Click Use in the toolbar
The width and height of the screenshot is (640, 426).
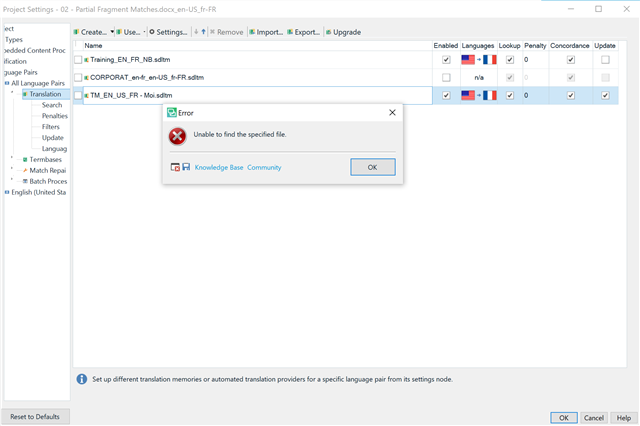click(128, 32)
